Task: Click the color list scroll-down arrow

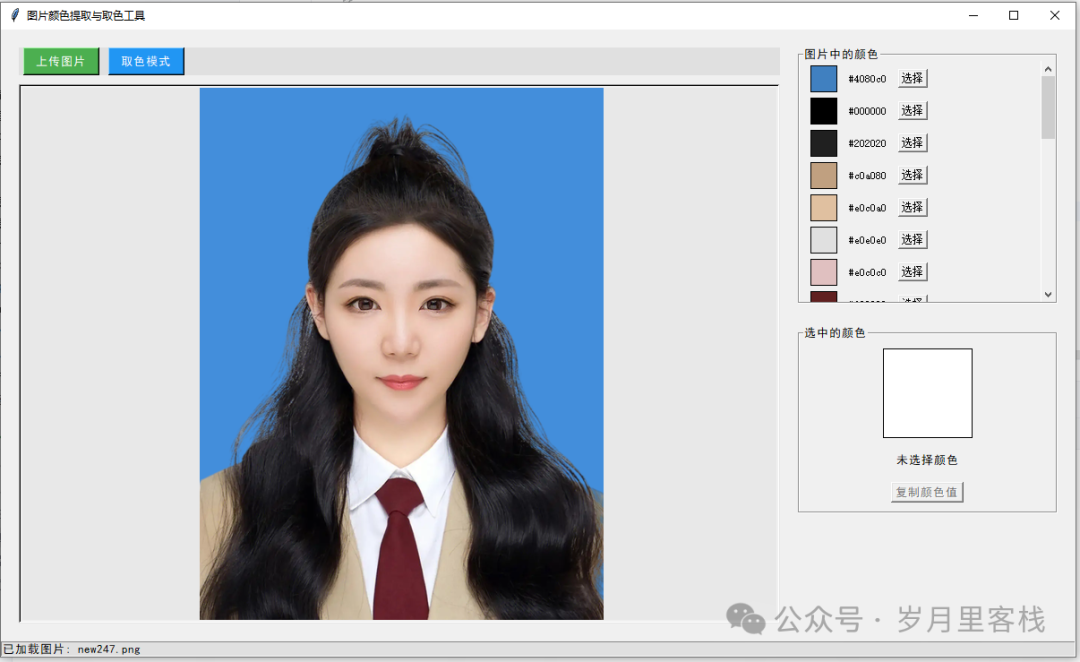Action: coord(1048,295)
